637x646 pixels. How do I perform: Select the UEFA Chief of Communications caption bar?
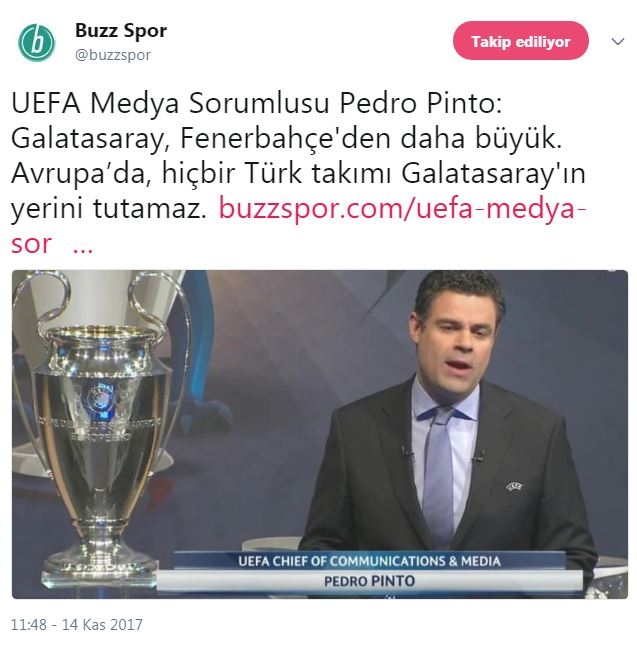pos(369,561)
